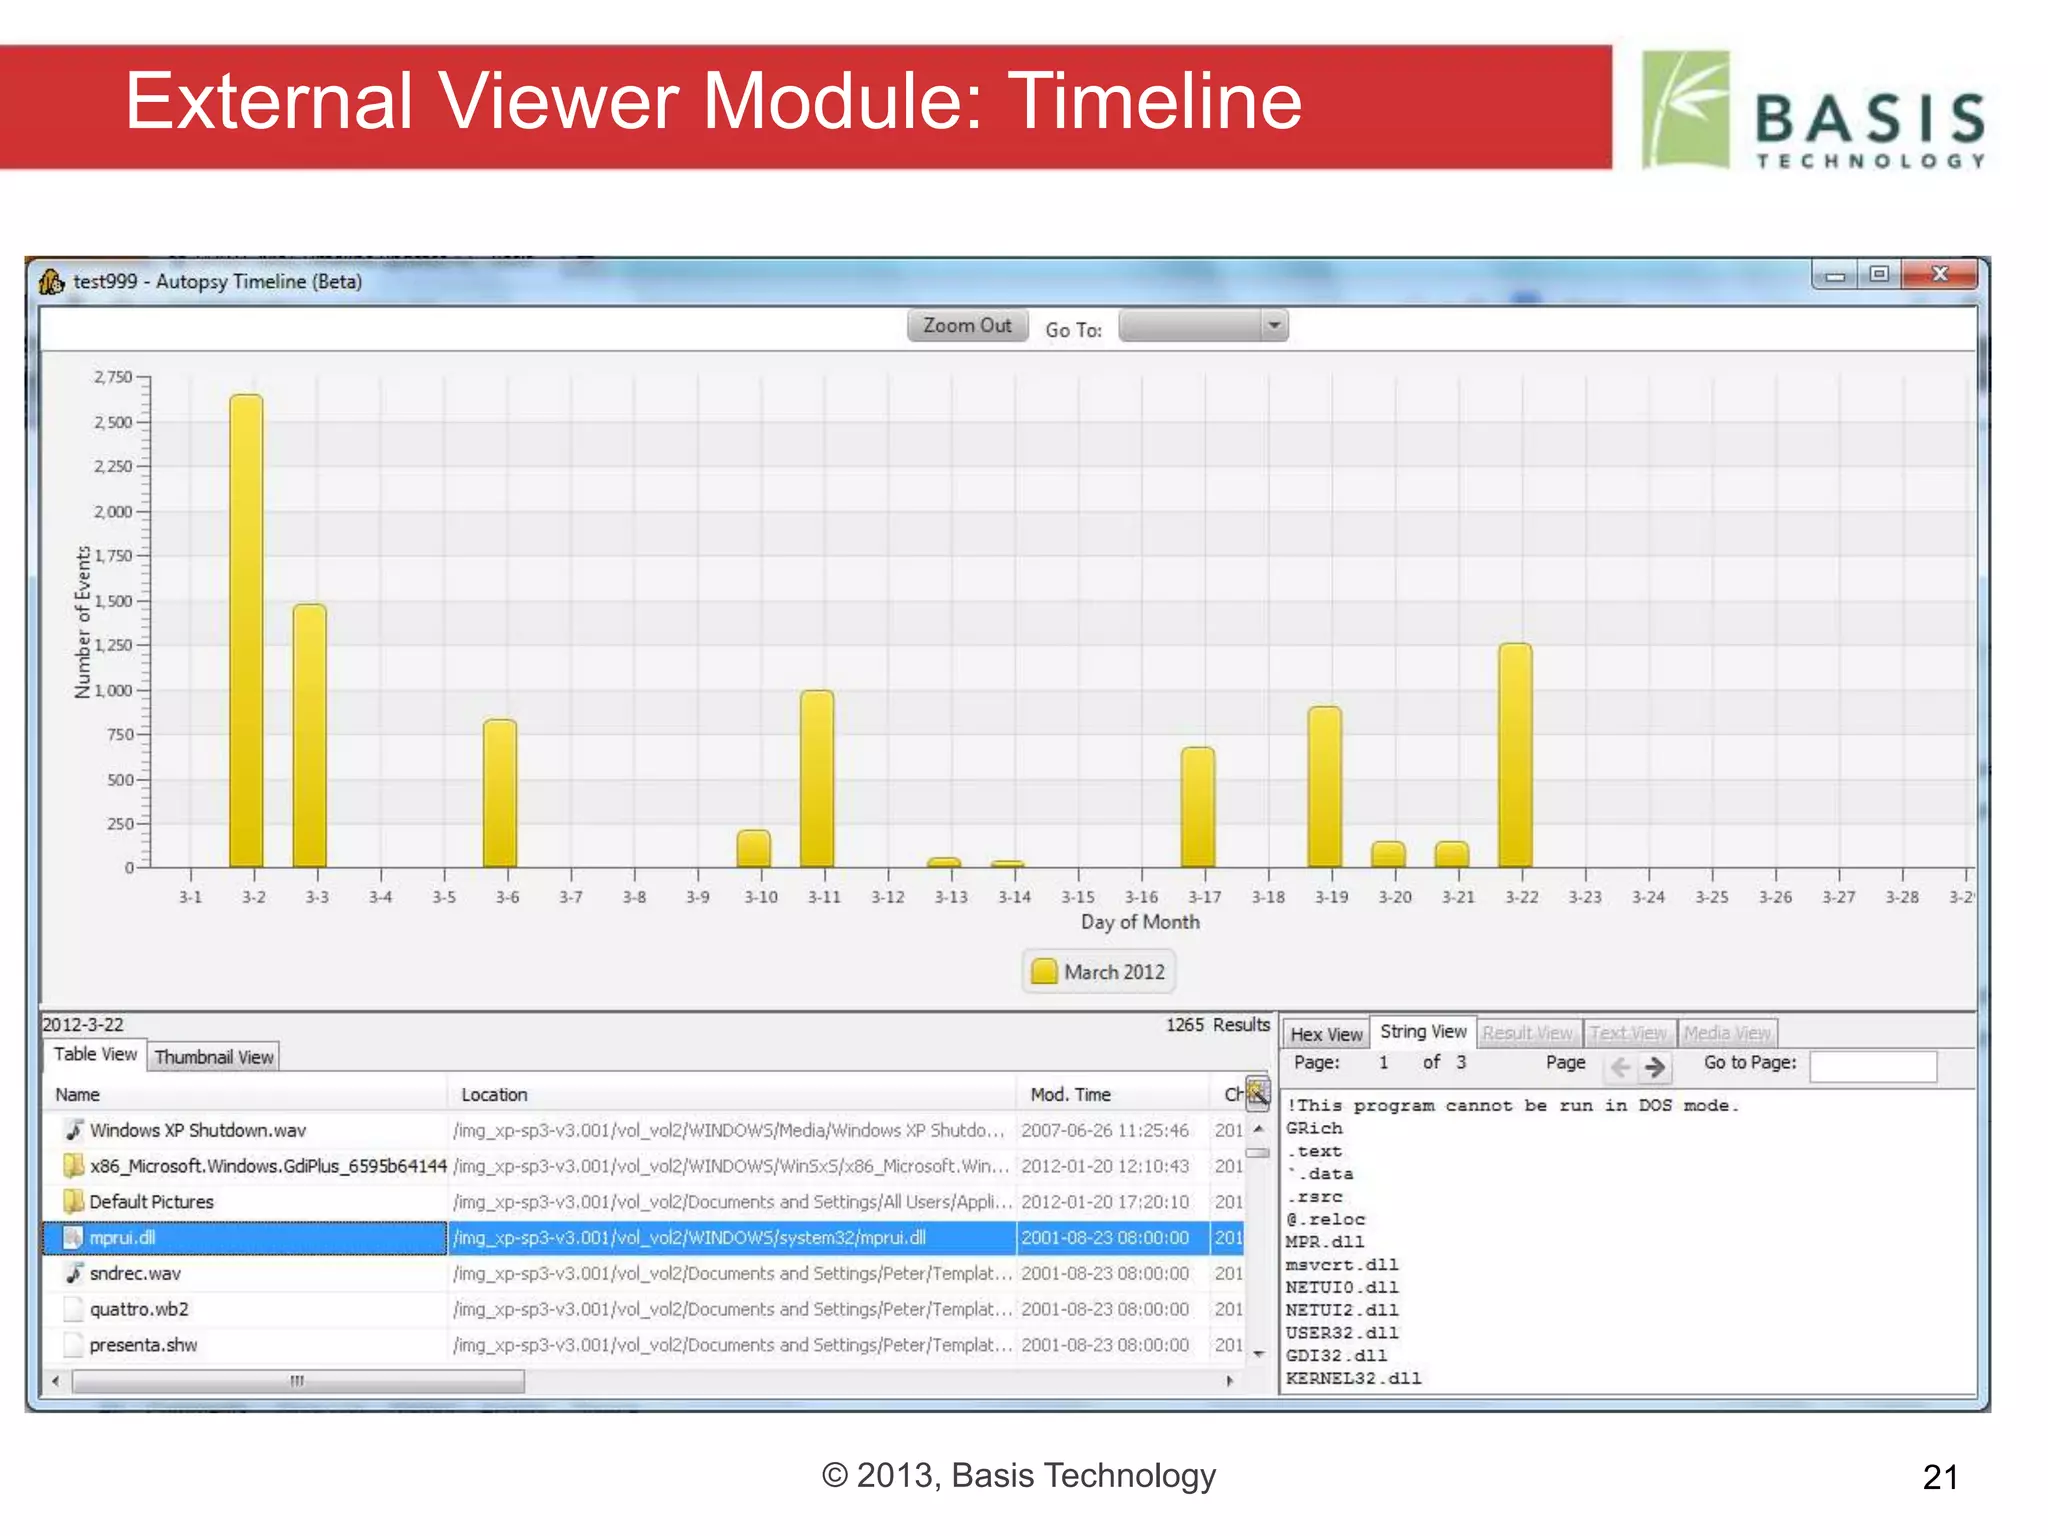Close the Autopsy Timeline window
The image size is (2048, 1536).
point(1940,275)
